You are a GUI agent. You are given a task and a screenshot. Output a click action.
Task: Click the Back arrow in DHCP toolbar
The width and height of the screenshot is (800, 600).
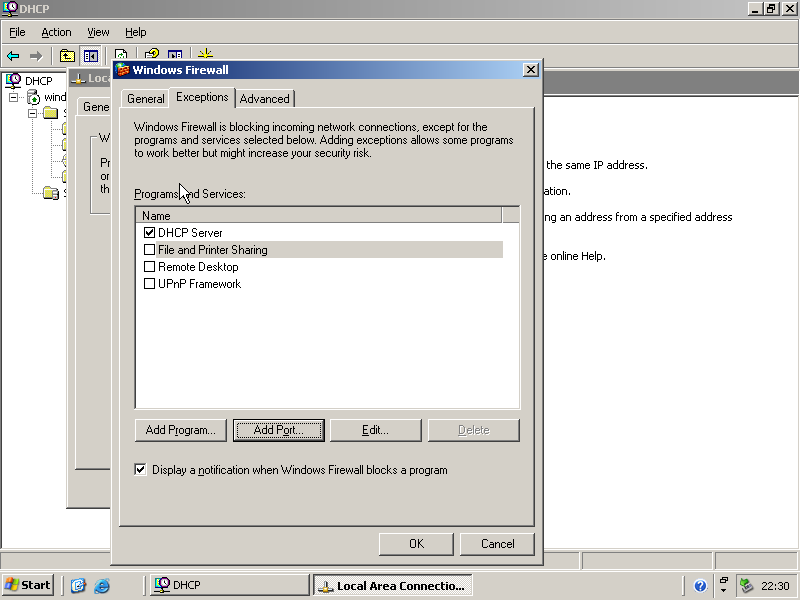[x=13, y=56]
